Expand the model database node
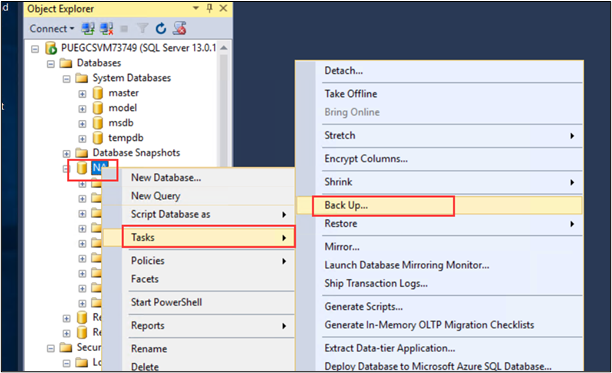Image resolution: width=612 pixels, height=373 pixels. (82, 109)
